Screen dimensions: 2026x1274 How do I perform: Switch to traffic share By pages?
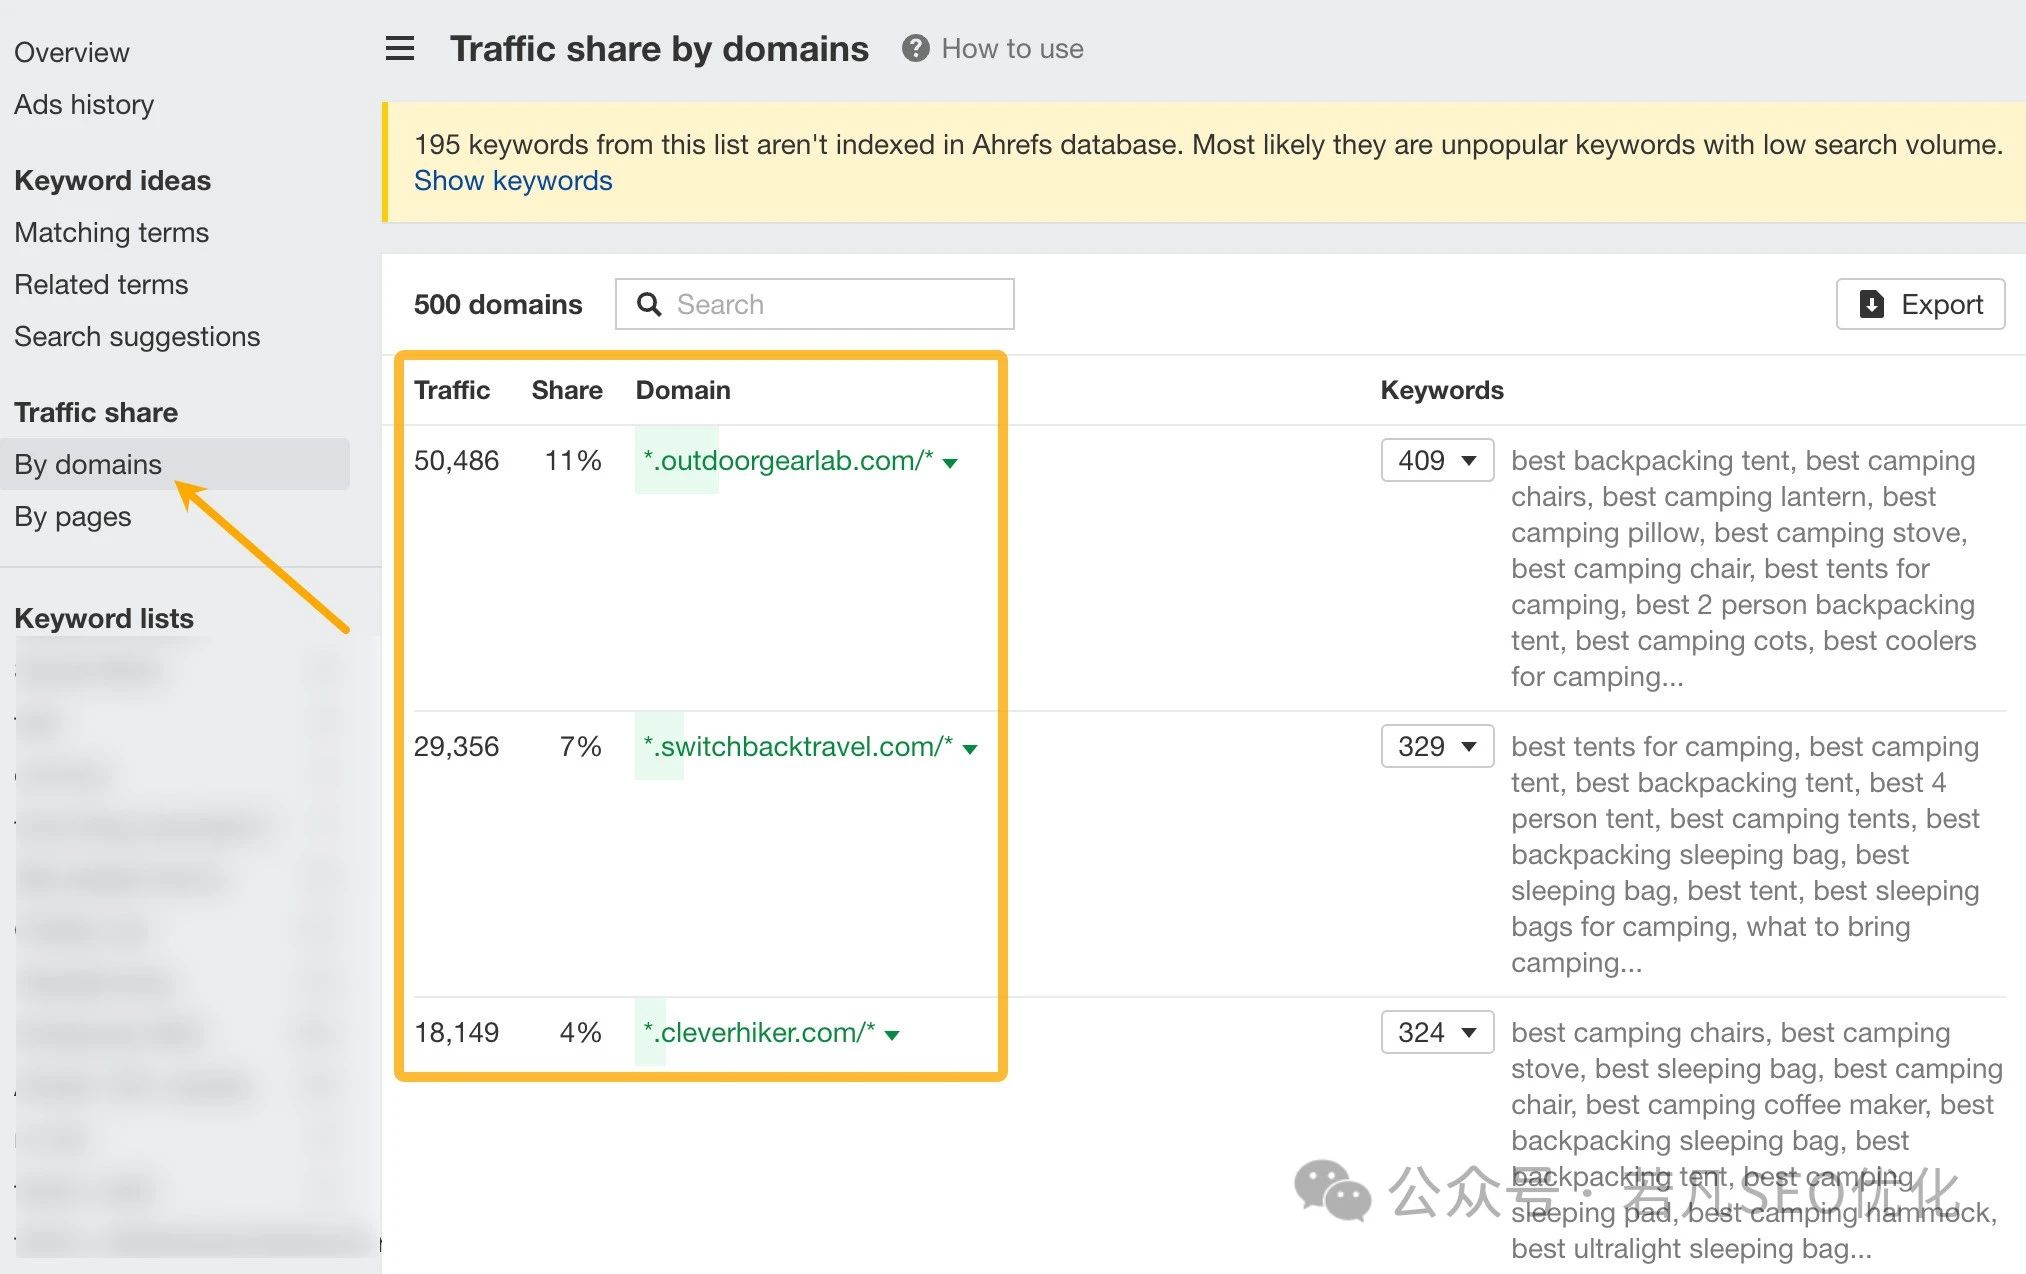click(73, 516)
